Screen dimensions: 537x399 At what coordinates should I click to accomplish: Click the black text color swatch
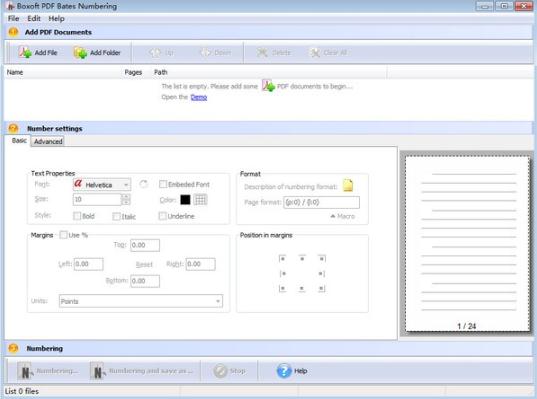tap(185, 200)
